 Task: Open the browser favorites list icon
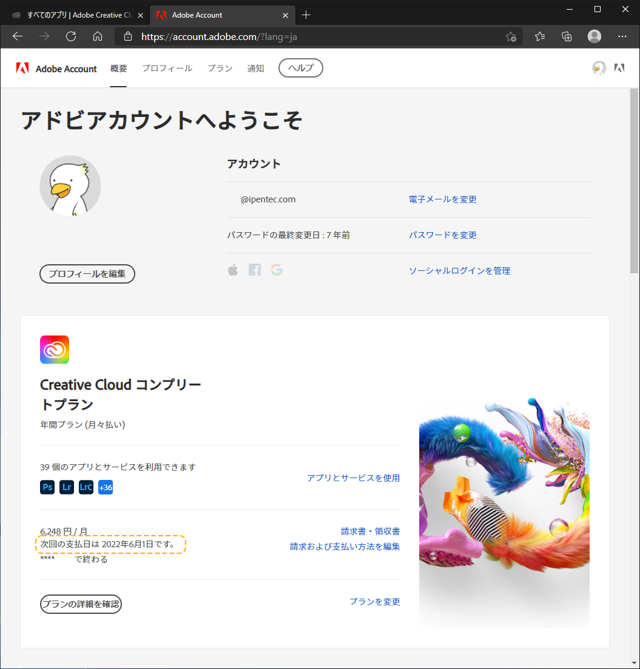(x=540, y=37)
